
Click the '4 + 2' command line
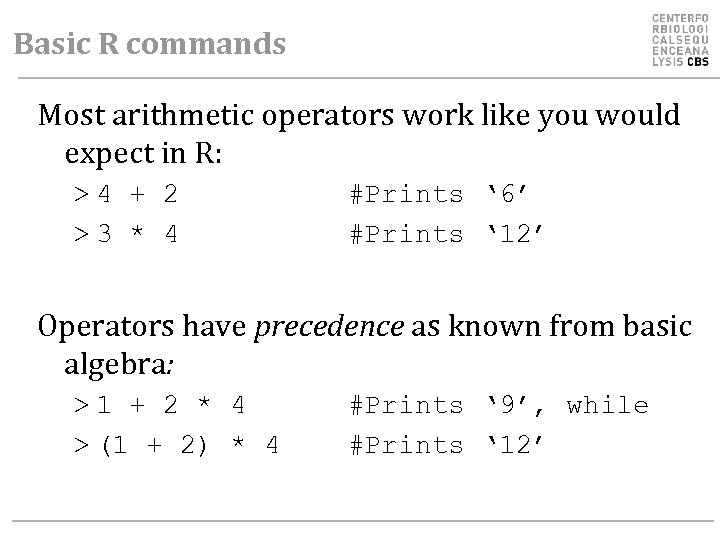[138, 194]
